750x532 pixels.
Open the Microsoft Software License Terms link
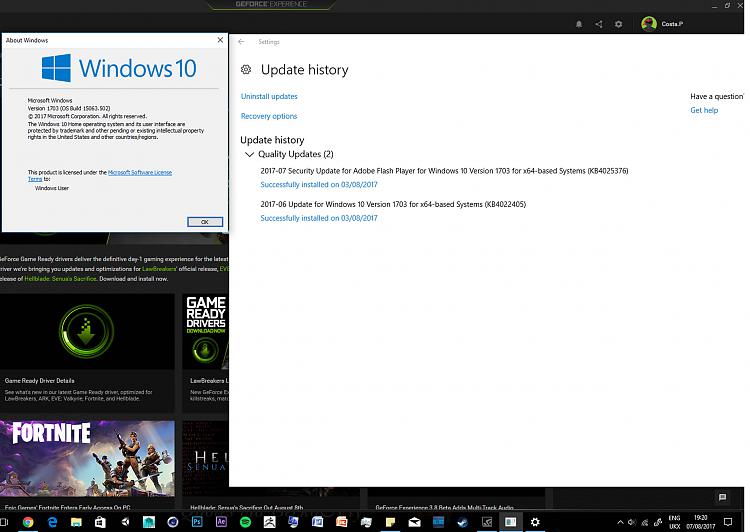[x=140, y=172]
